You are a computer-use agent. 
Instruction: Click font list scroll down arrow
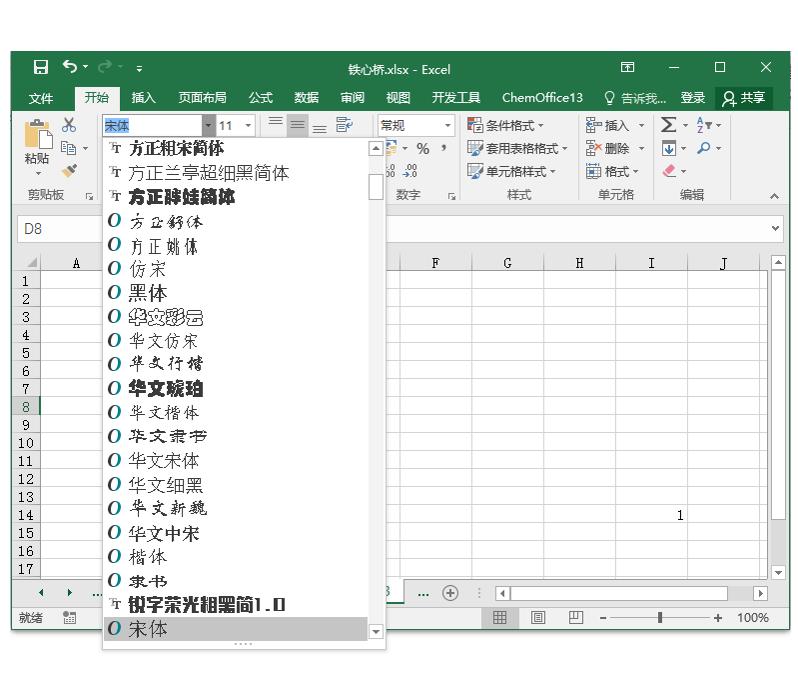click(x=376, y=632)
